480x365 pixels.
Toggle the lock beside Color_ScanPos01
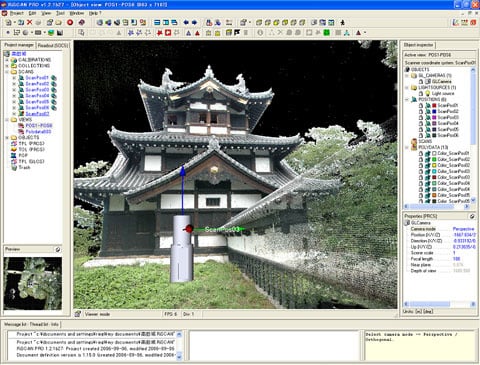pyautogui.click(x=421, y=153)
